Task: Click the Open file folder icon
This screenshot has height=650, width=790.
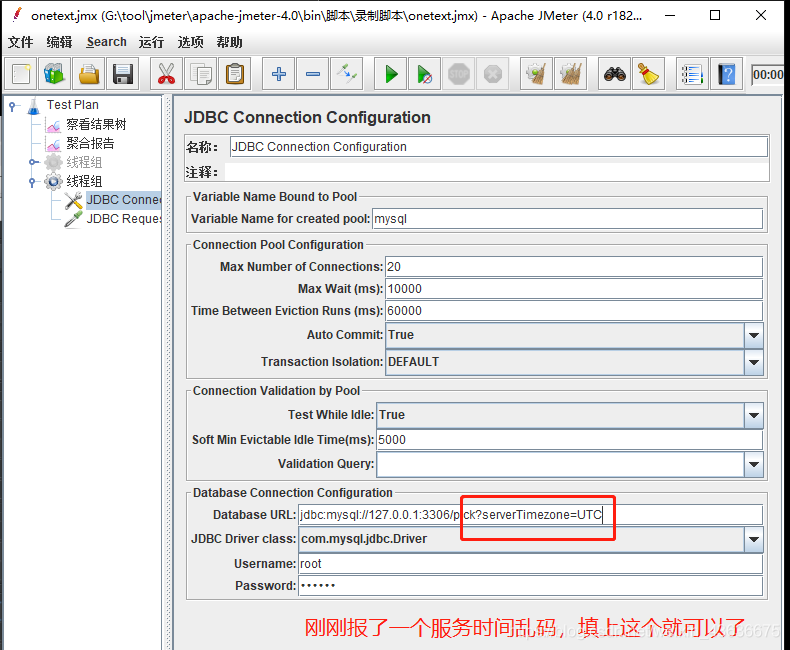Action: [x=89, y=75]
